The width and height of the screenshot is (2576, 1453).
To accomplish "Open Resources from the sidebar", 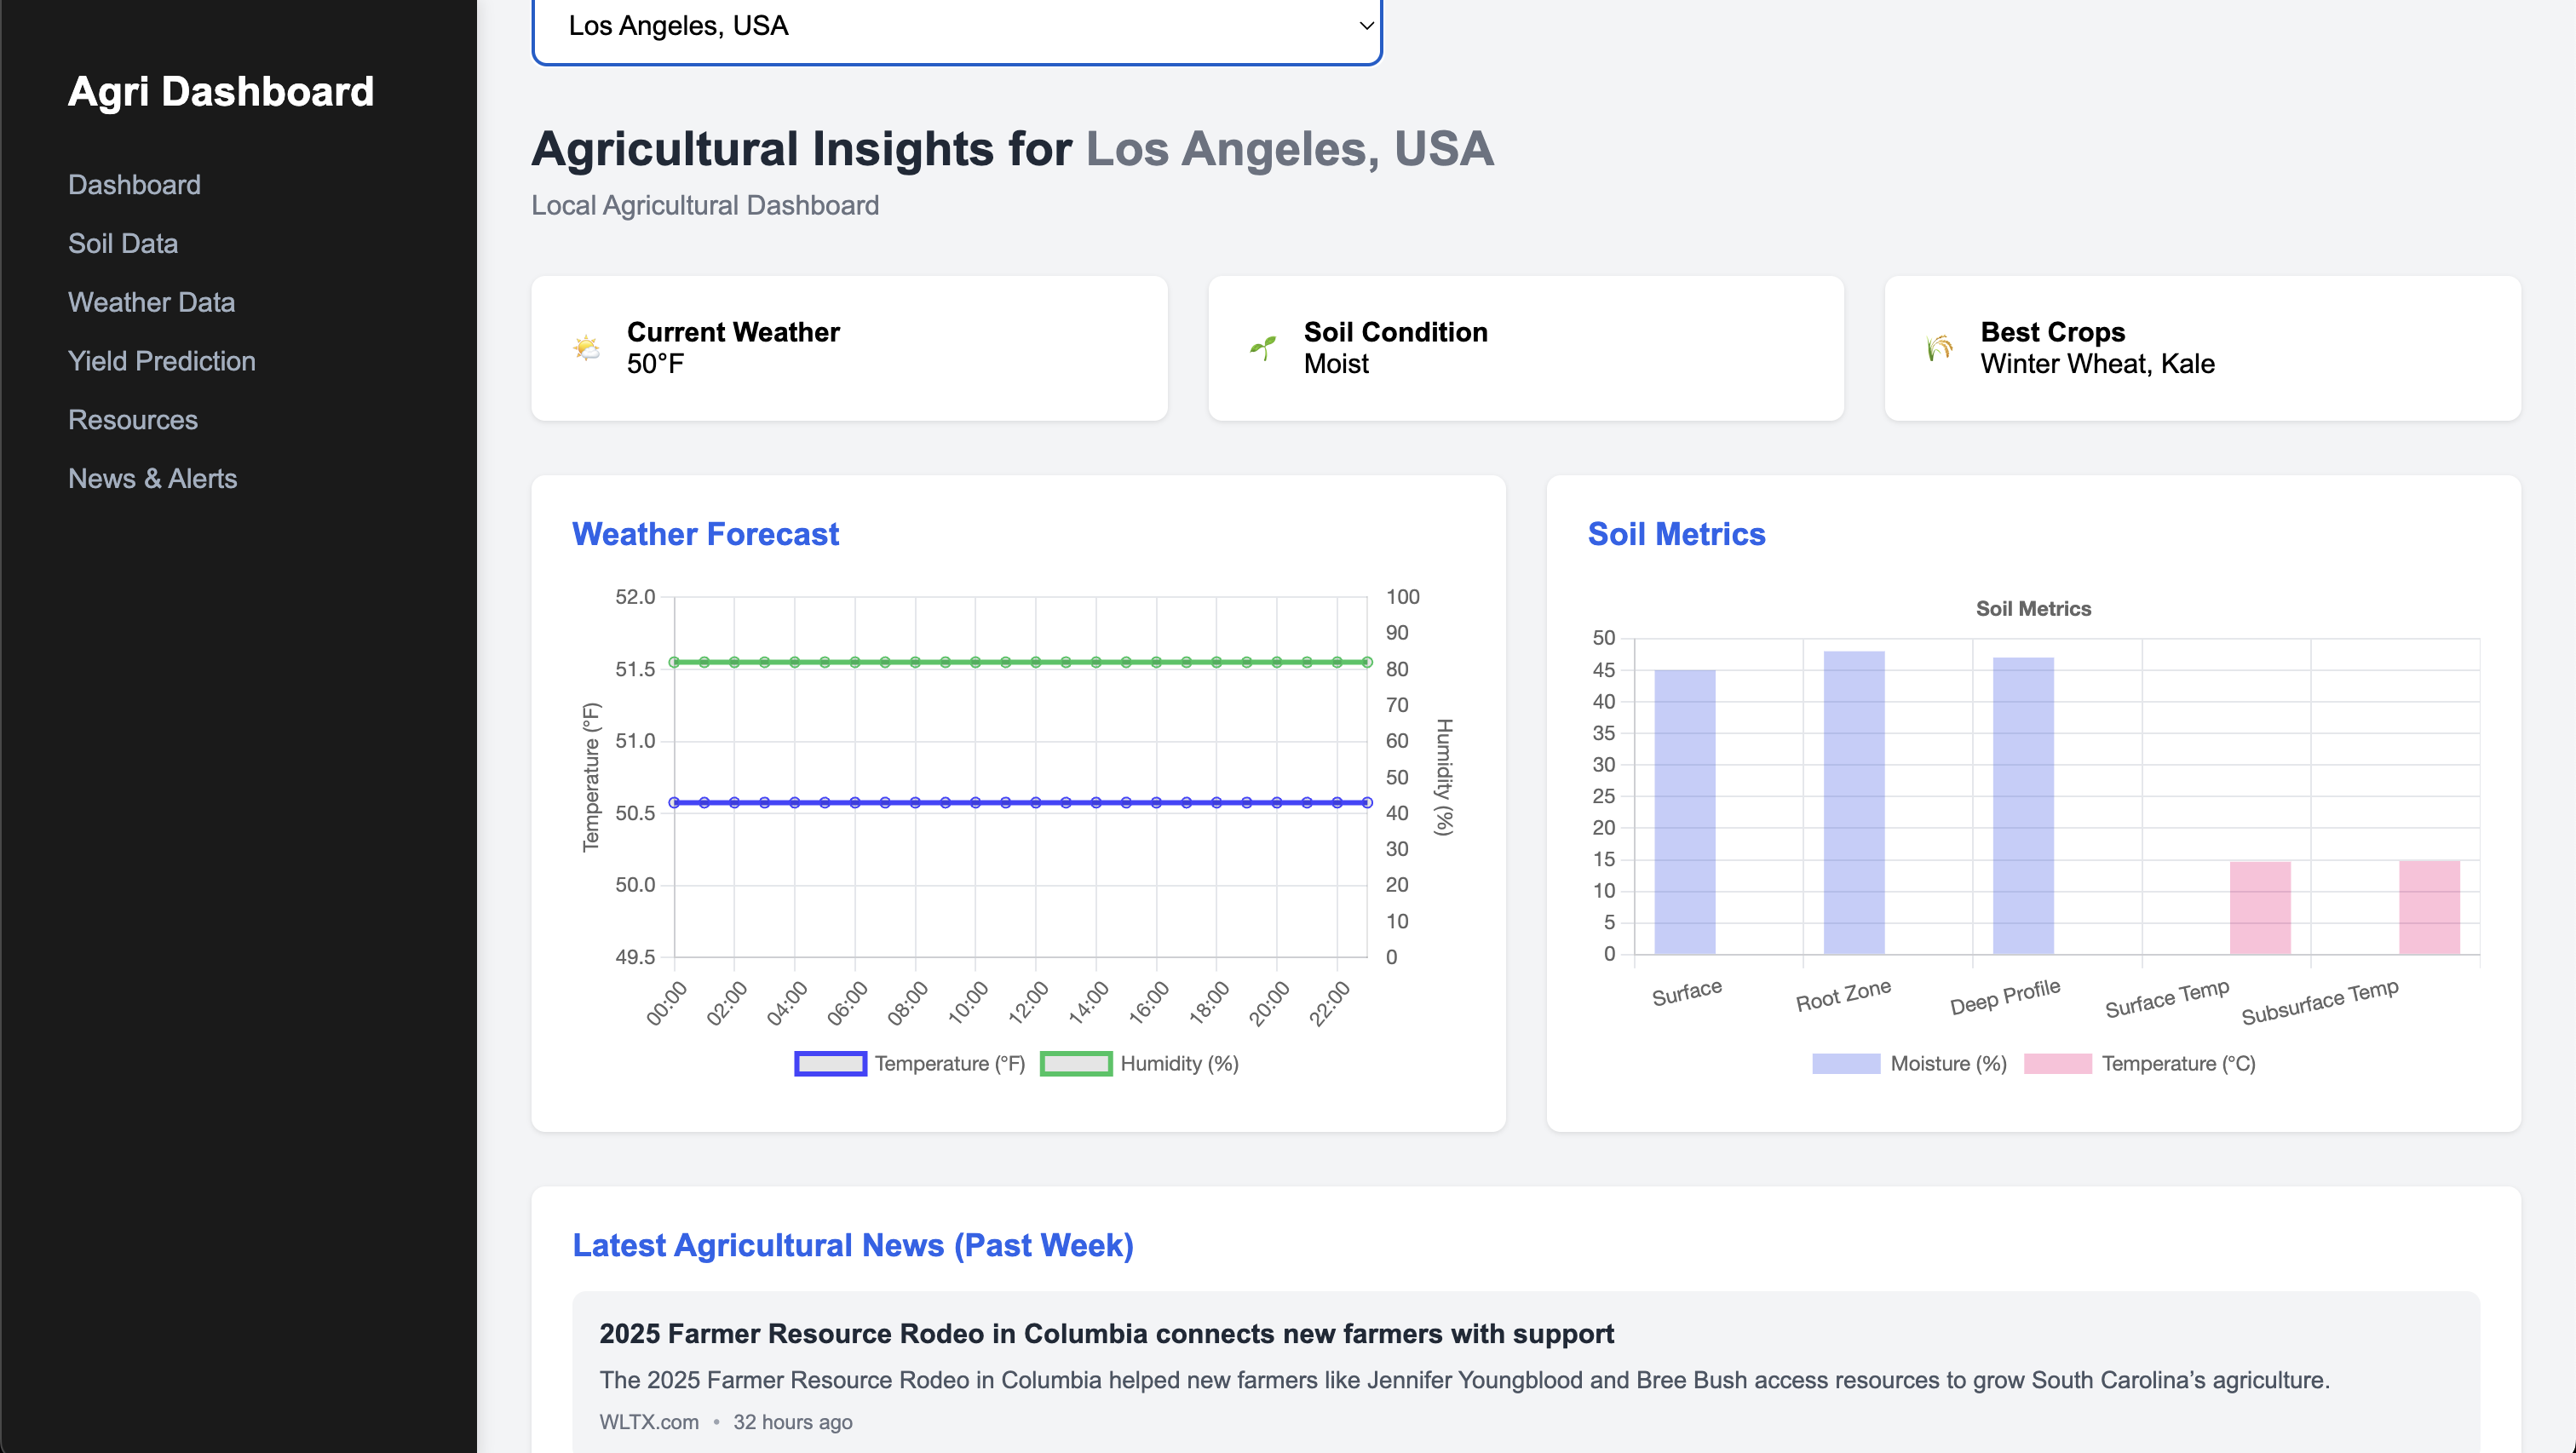I will pos(132,420).
